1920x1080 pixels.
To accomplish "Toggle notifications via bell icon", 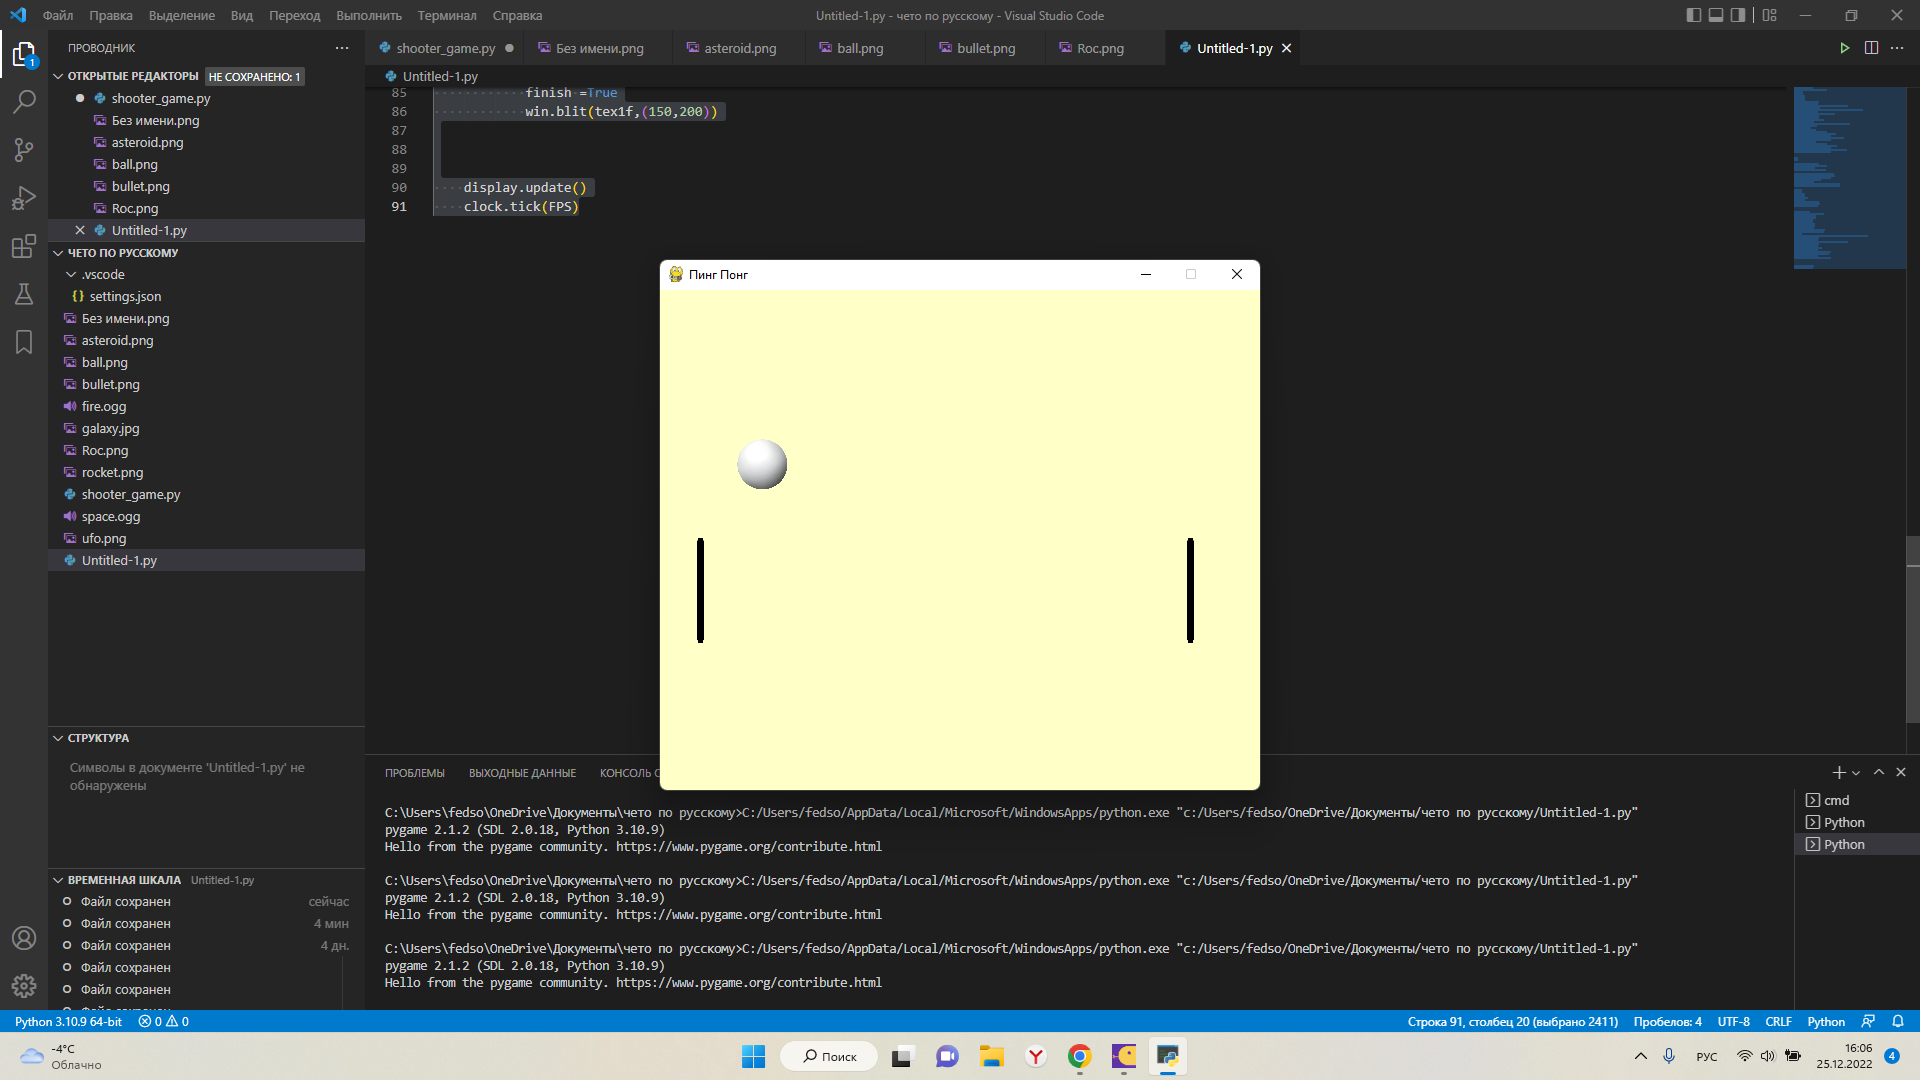I will click(1899, 1021).
